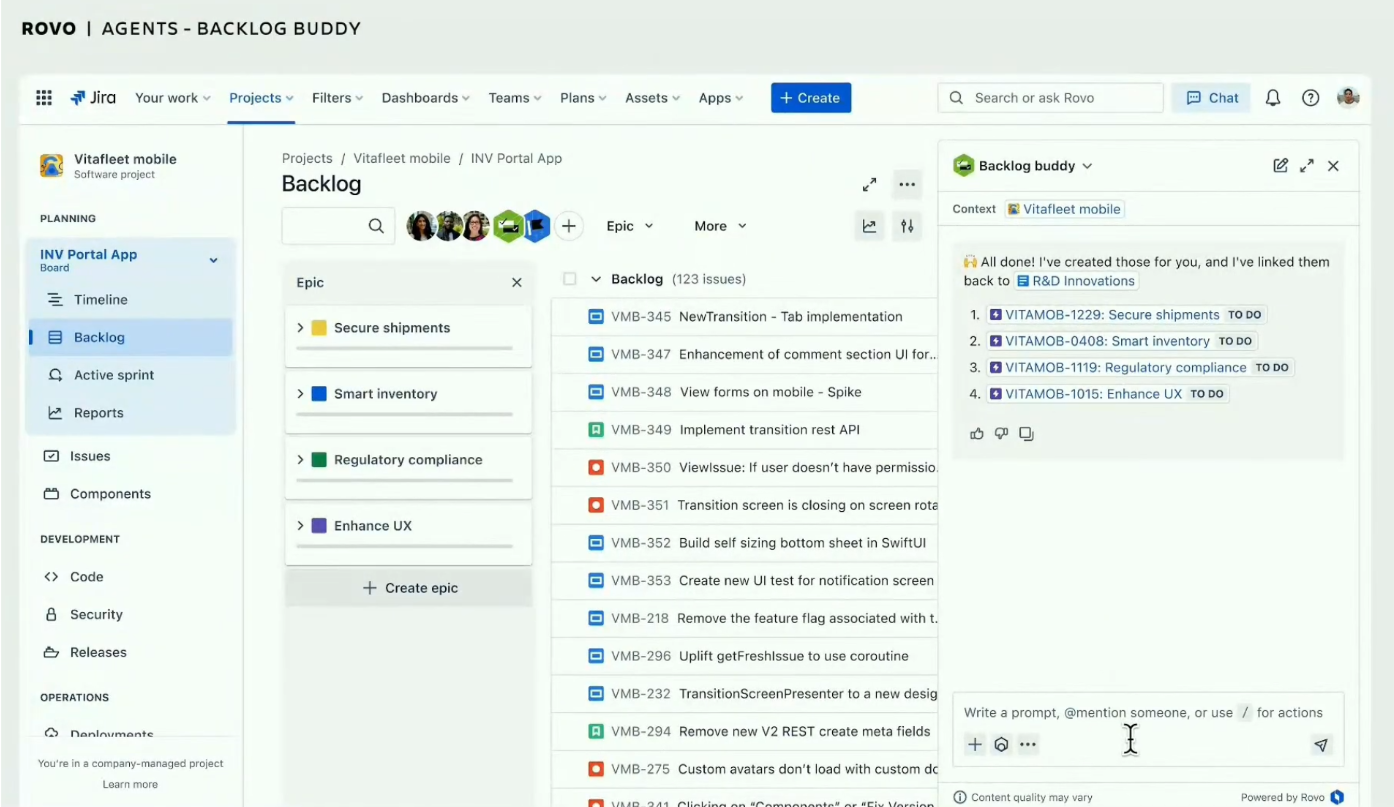Screen dimensions: 1394x807
Task: Open the Plans menu
Action: 584,98
